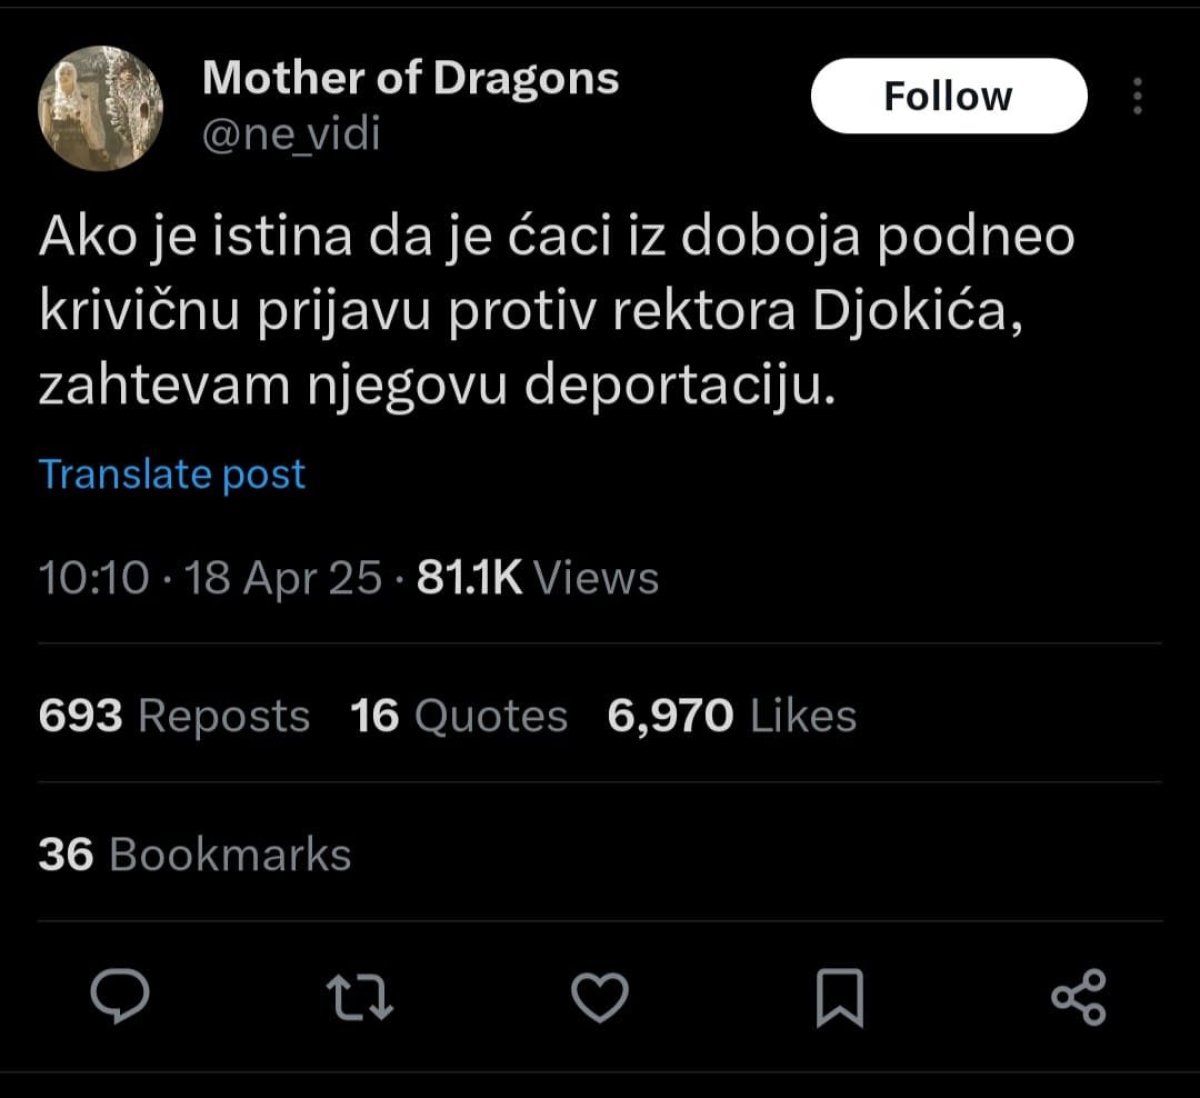Screen dimensions: 1200x1098
Task: Open the three-dot more options menu
Action: coord(1136,97)
